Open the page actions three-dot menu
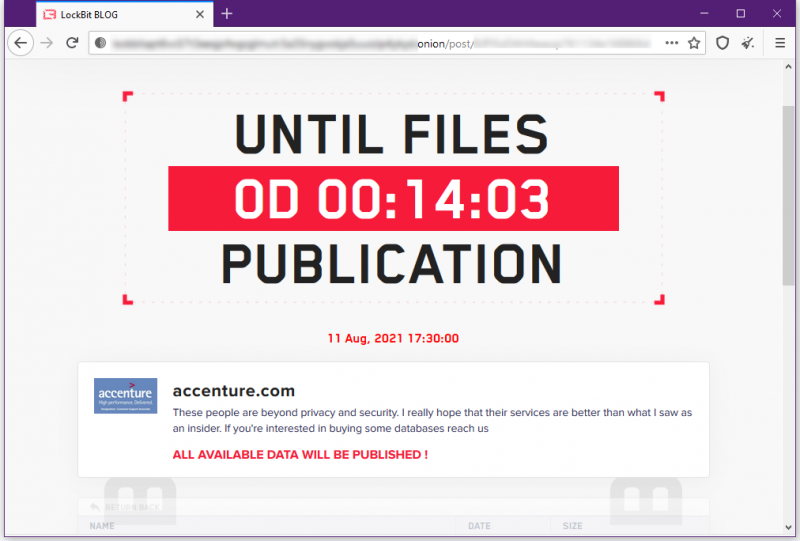Image resolution: width=800 pixels, height=541 pixels. point(671,43)
